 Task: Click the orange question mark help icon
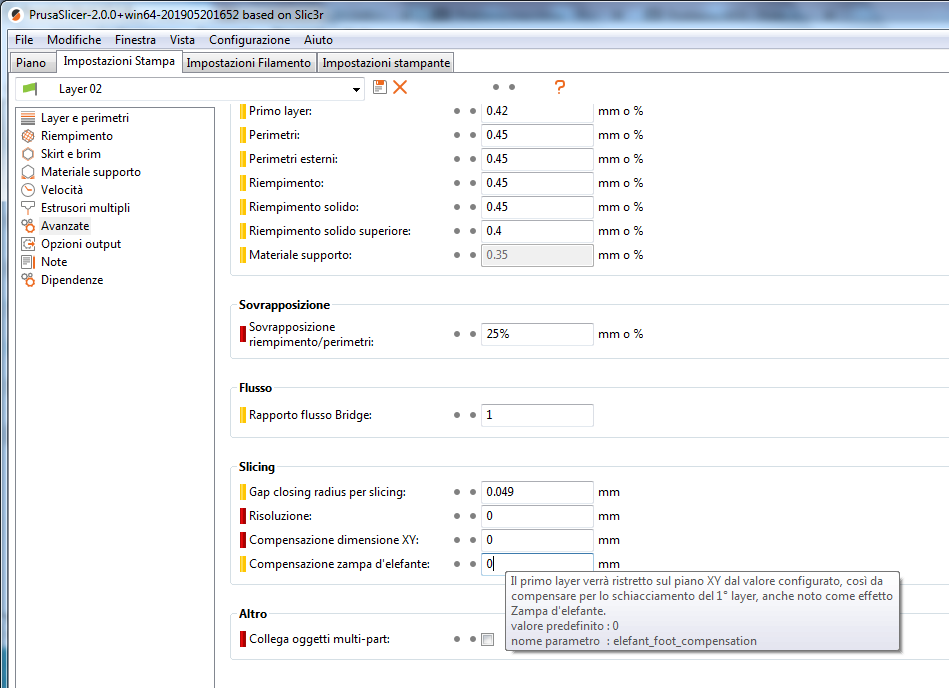[560, 87]
